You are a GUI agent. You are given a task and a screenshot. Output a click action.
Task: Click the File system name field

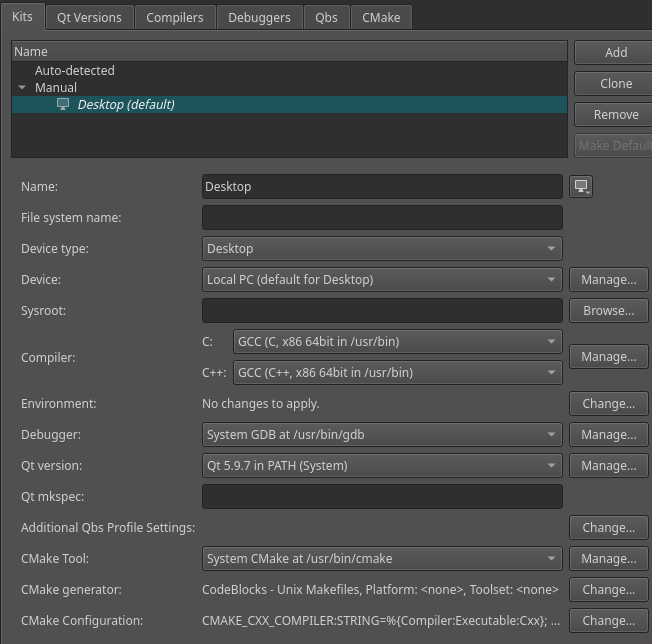pos(382,217)
